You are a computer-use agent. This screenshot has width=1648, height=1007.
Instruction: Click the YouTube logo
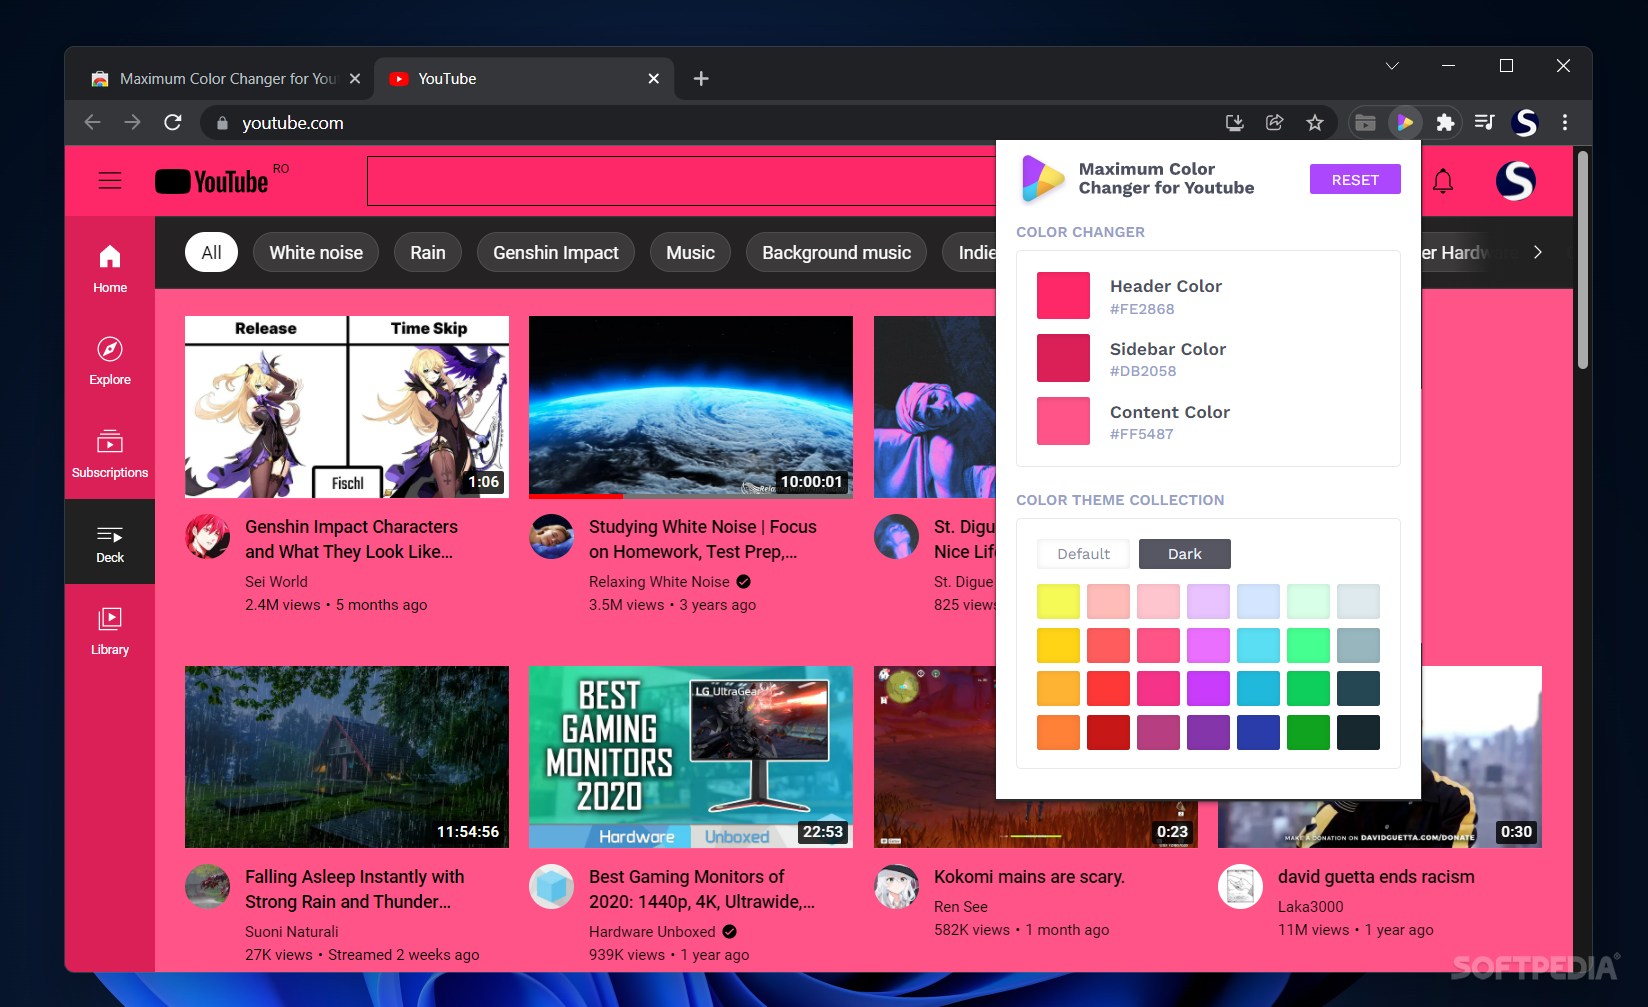point(212,181)
